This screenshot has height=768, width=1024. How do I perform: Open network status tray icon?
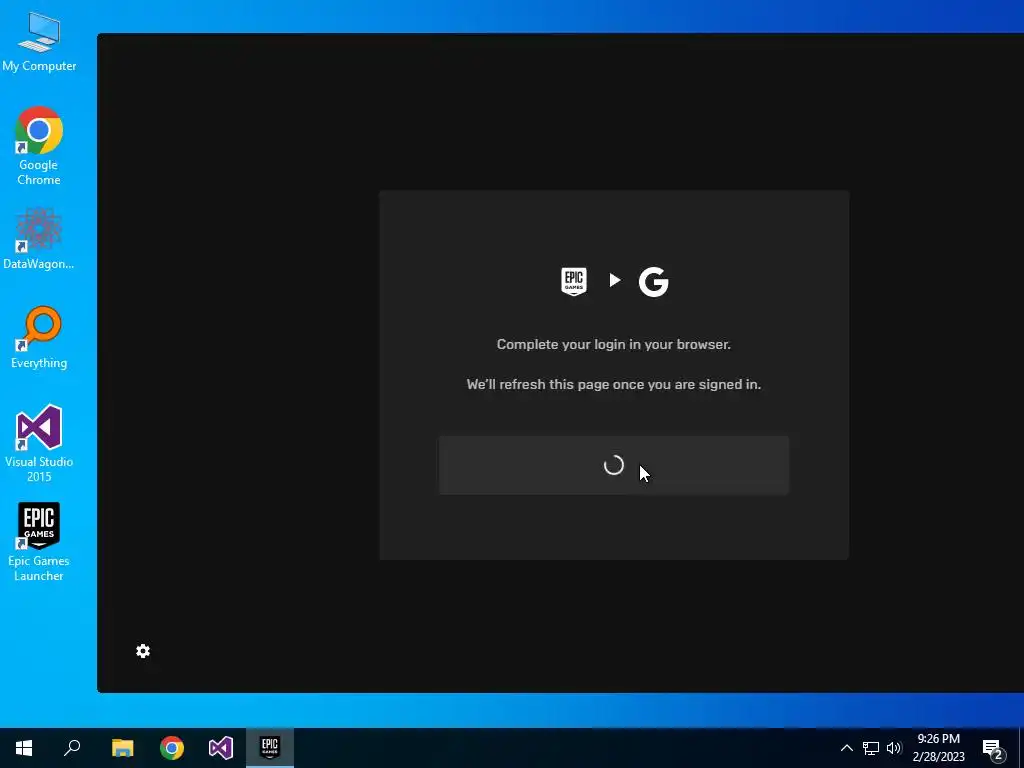point(871,748)
